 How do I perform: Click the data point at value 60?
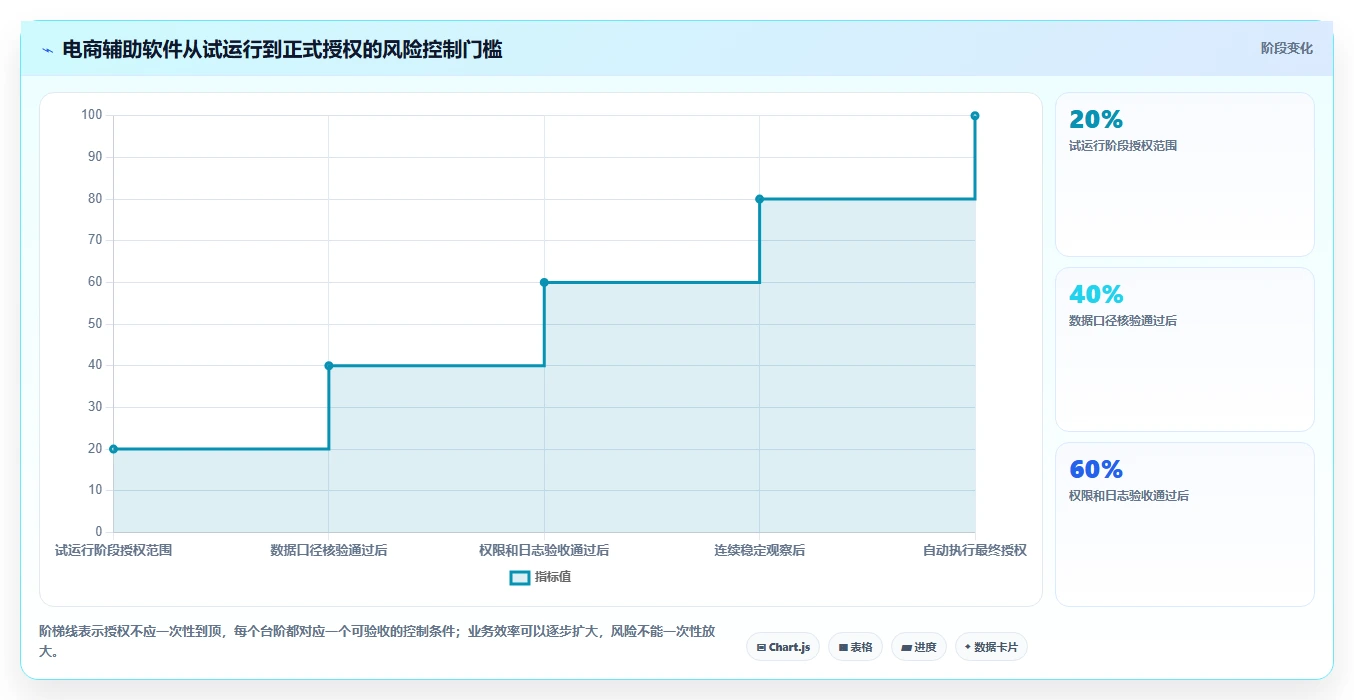[x=544, y=282]
